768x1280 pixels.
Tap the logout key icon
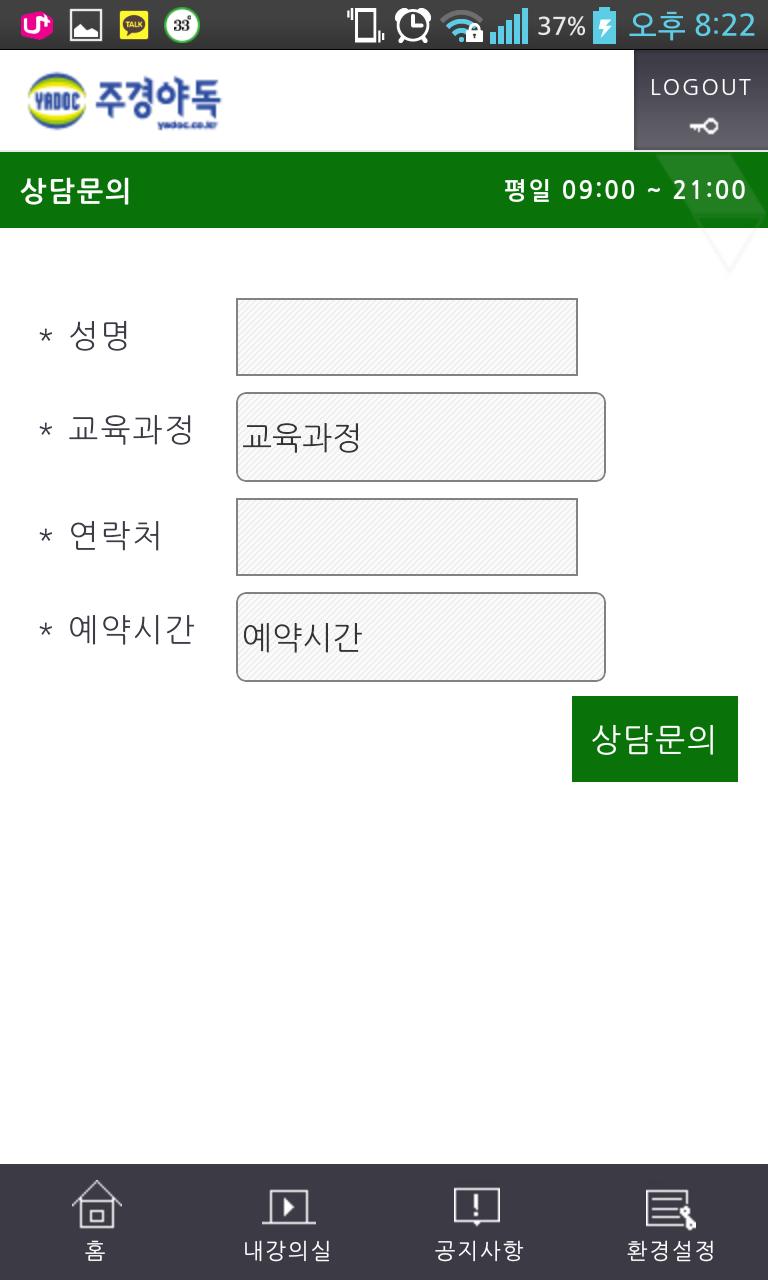pyautogui.click(x=703, y=126)
